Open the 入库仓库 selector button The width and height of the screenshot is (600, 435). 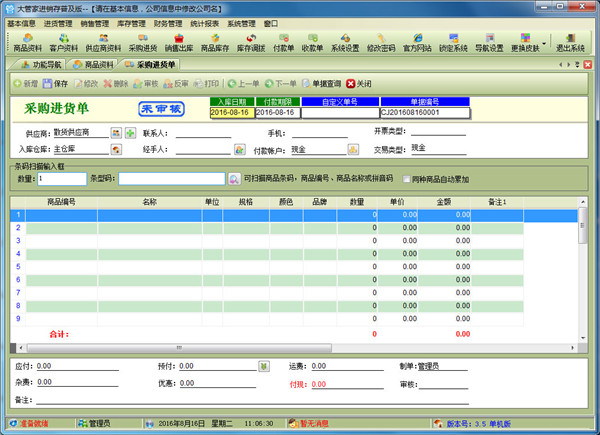116,150
